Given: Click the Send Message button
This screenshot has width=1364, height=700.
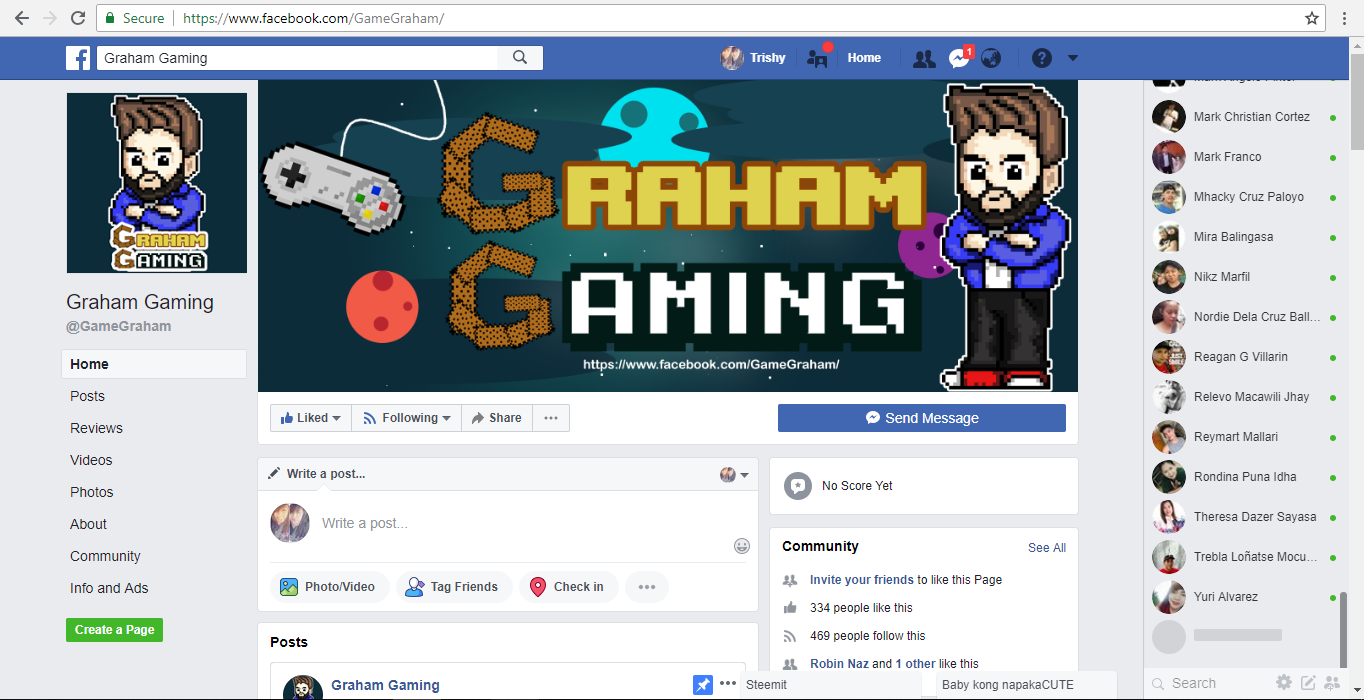Looking at the screenshot, I should pyautogui.click(x=922, y=418).
